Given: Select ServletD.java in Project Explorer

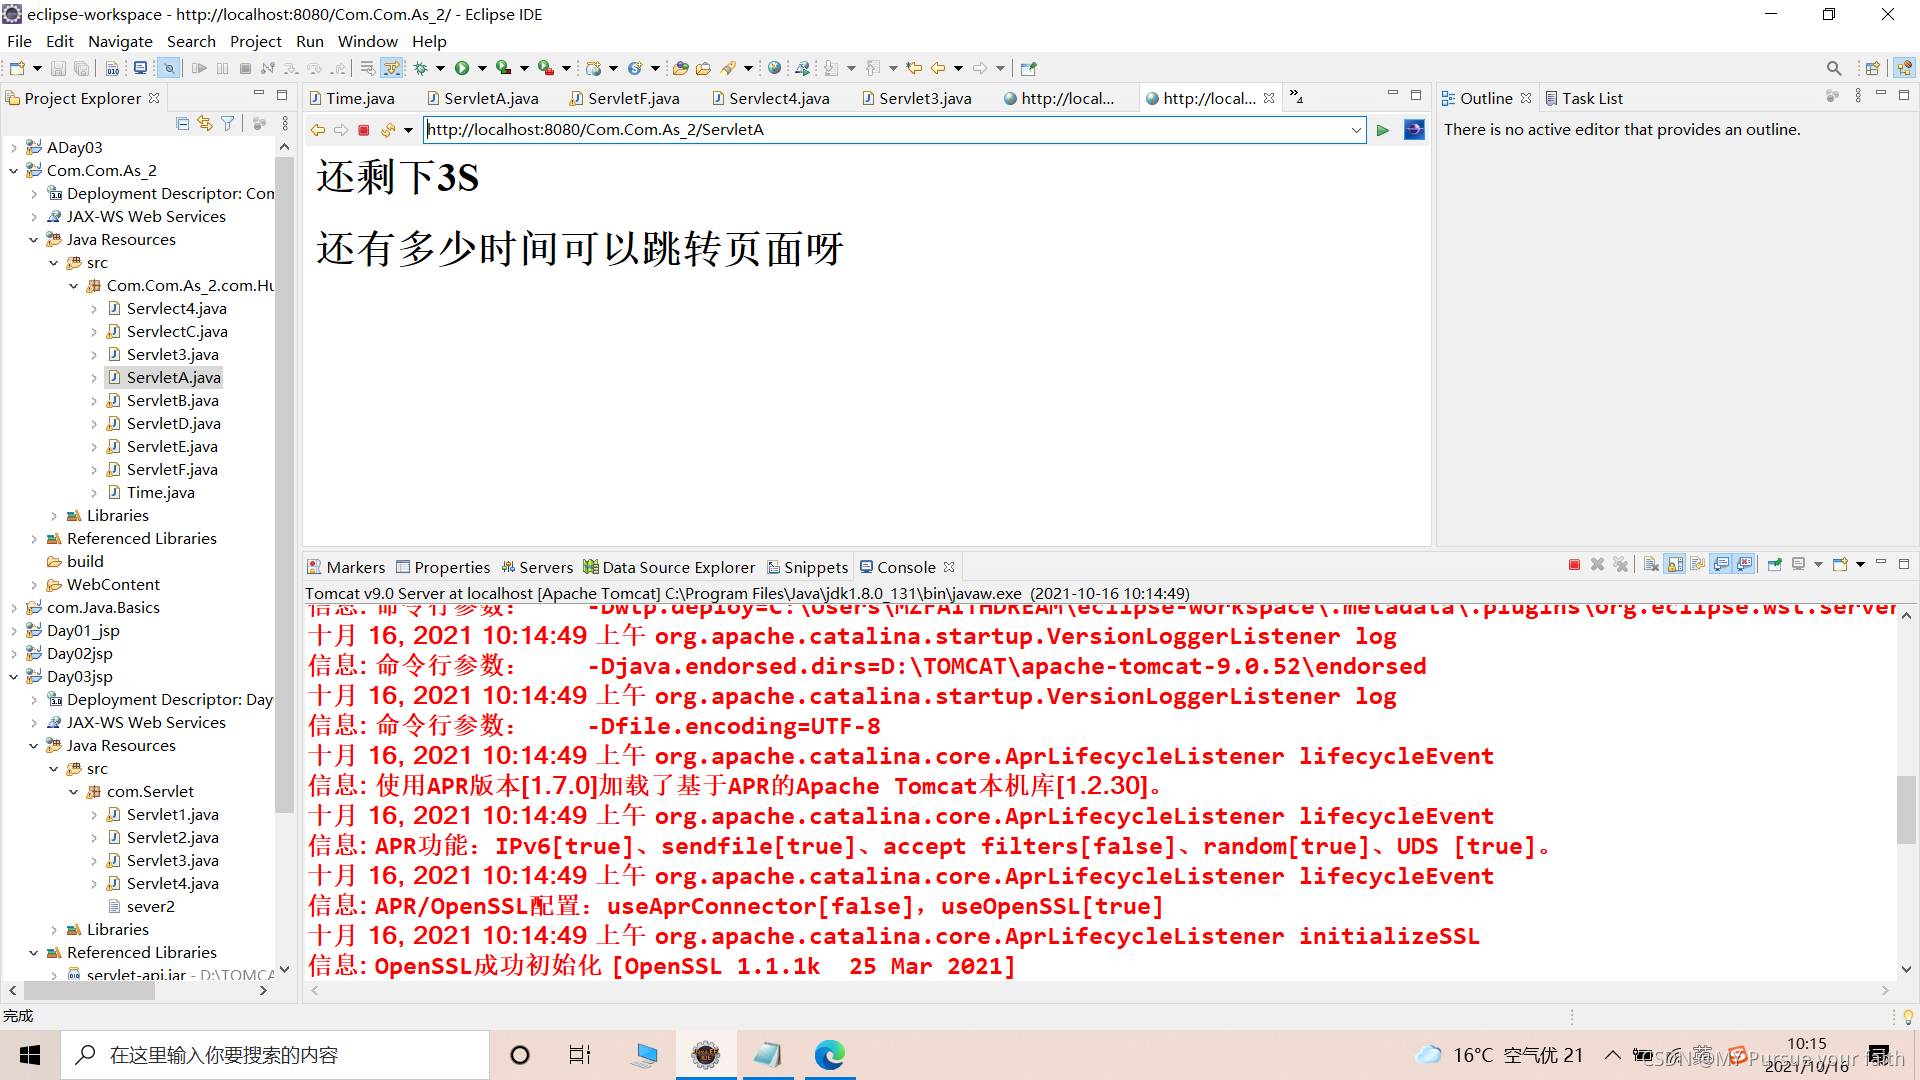Looking at the screenshot, I should 173,423.
